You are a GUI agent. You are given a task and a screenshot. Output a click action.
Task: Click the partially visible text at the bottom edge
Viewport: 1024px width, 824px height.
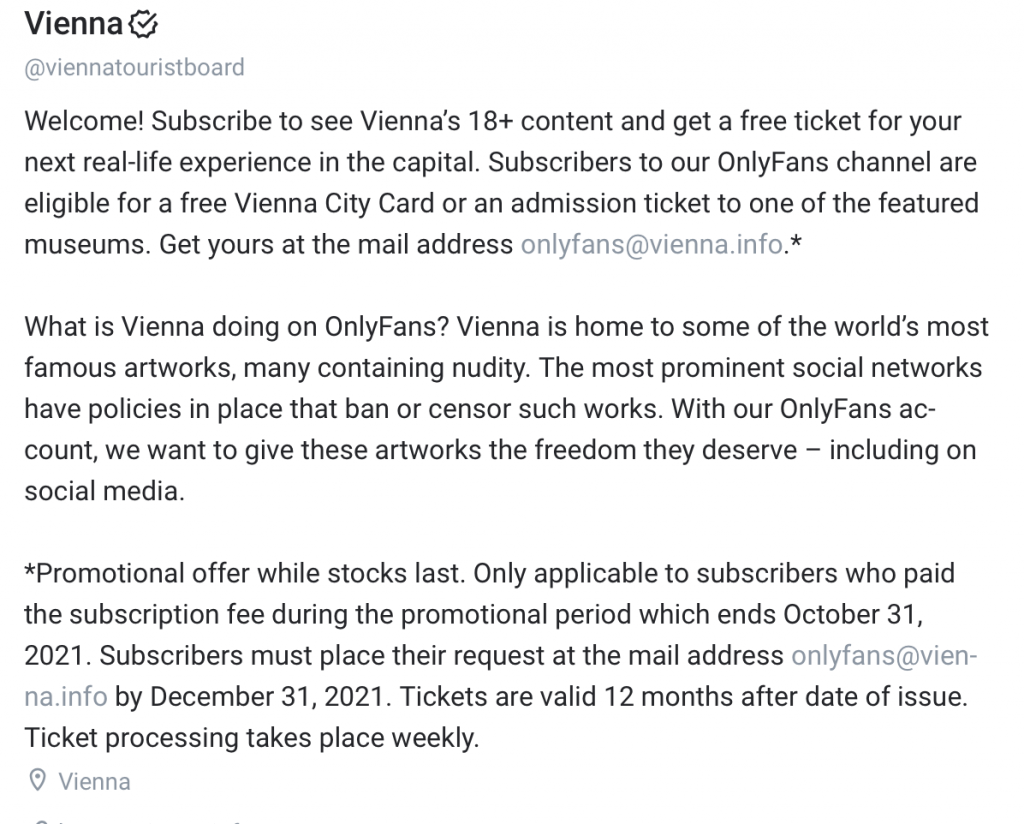point(150,821)
